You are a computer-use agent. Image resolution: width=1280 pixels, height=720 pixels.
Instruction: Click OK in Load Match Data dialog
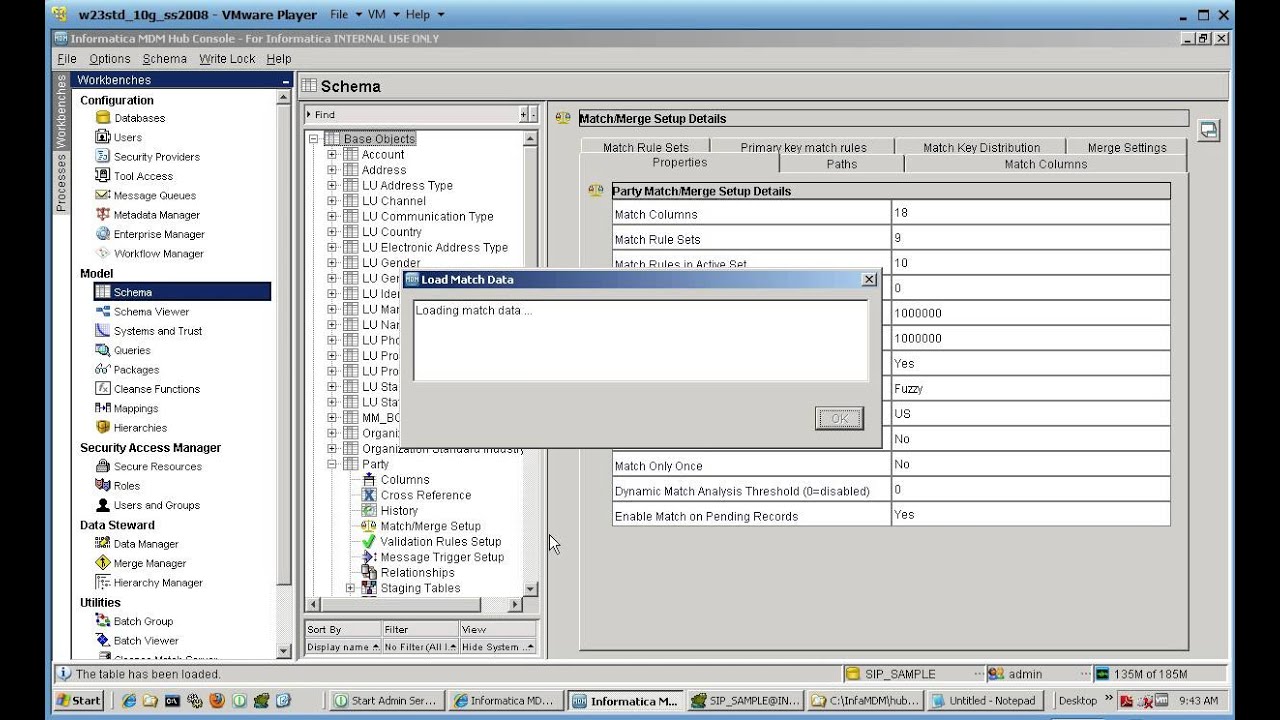point(839,419)
